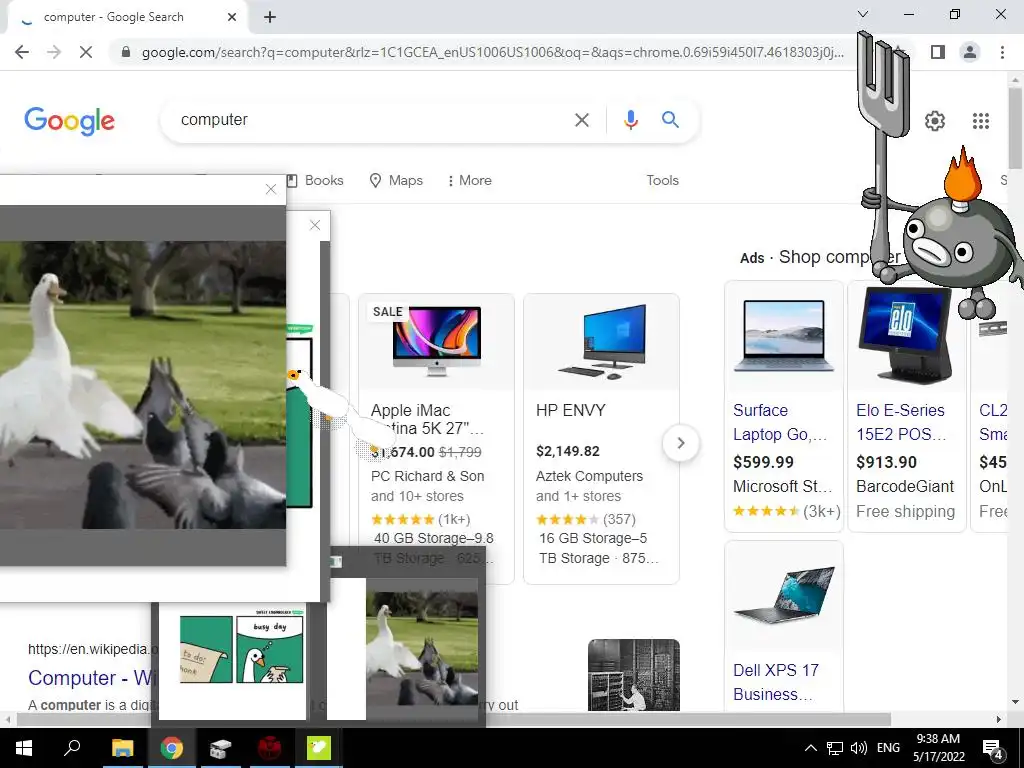
Task: Open Elo E-Series 15E2 POS ad
Action: (x=901, y=422)
